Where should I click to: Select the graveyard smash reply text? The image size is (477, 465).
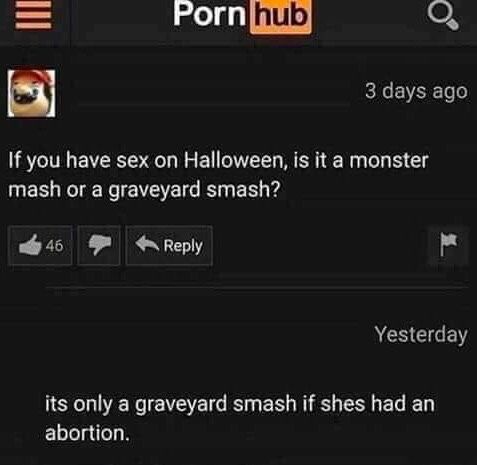(240, 418)
